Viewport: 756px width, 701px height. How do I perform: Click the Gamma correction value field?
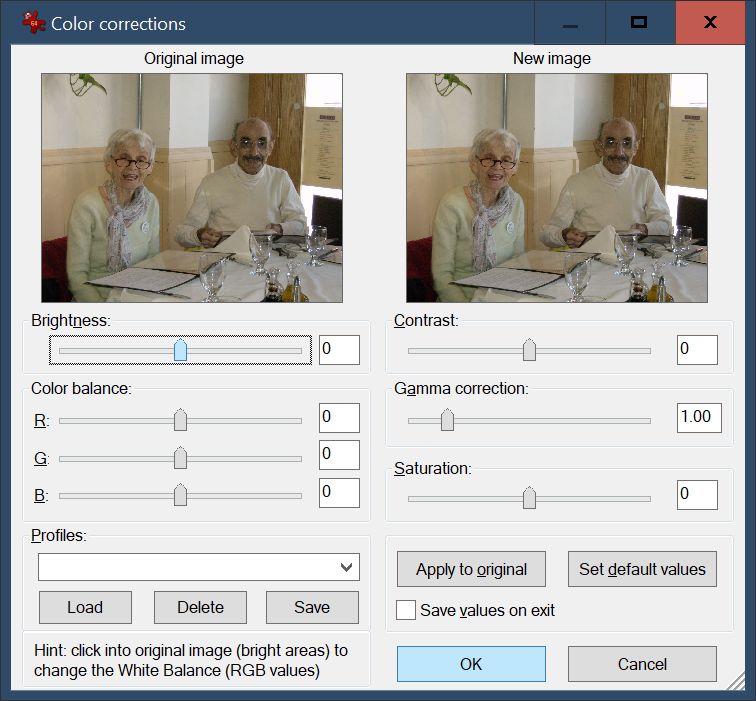[x=699, y=417]
